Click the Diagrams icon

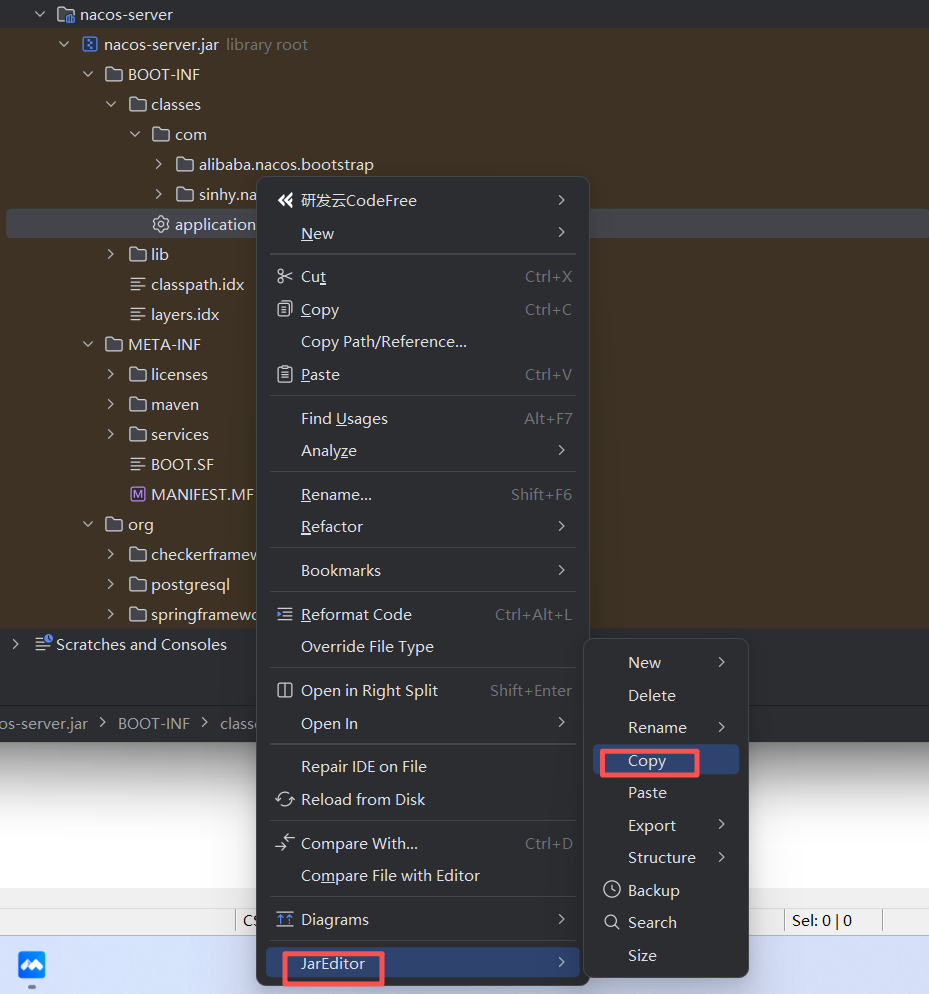285,919
